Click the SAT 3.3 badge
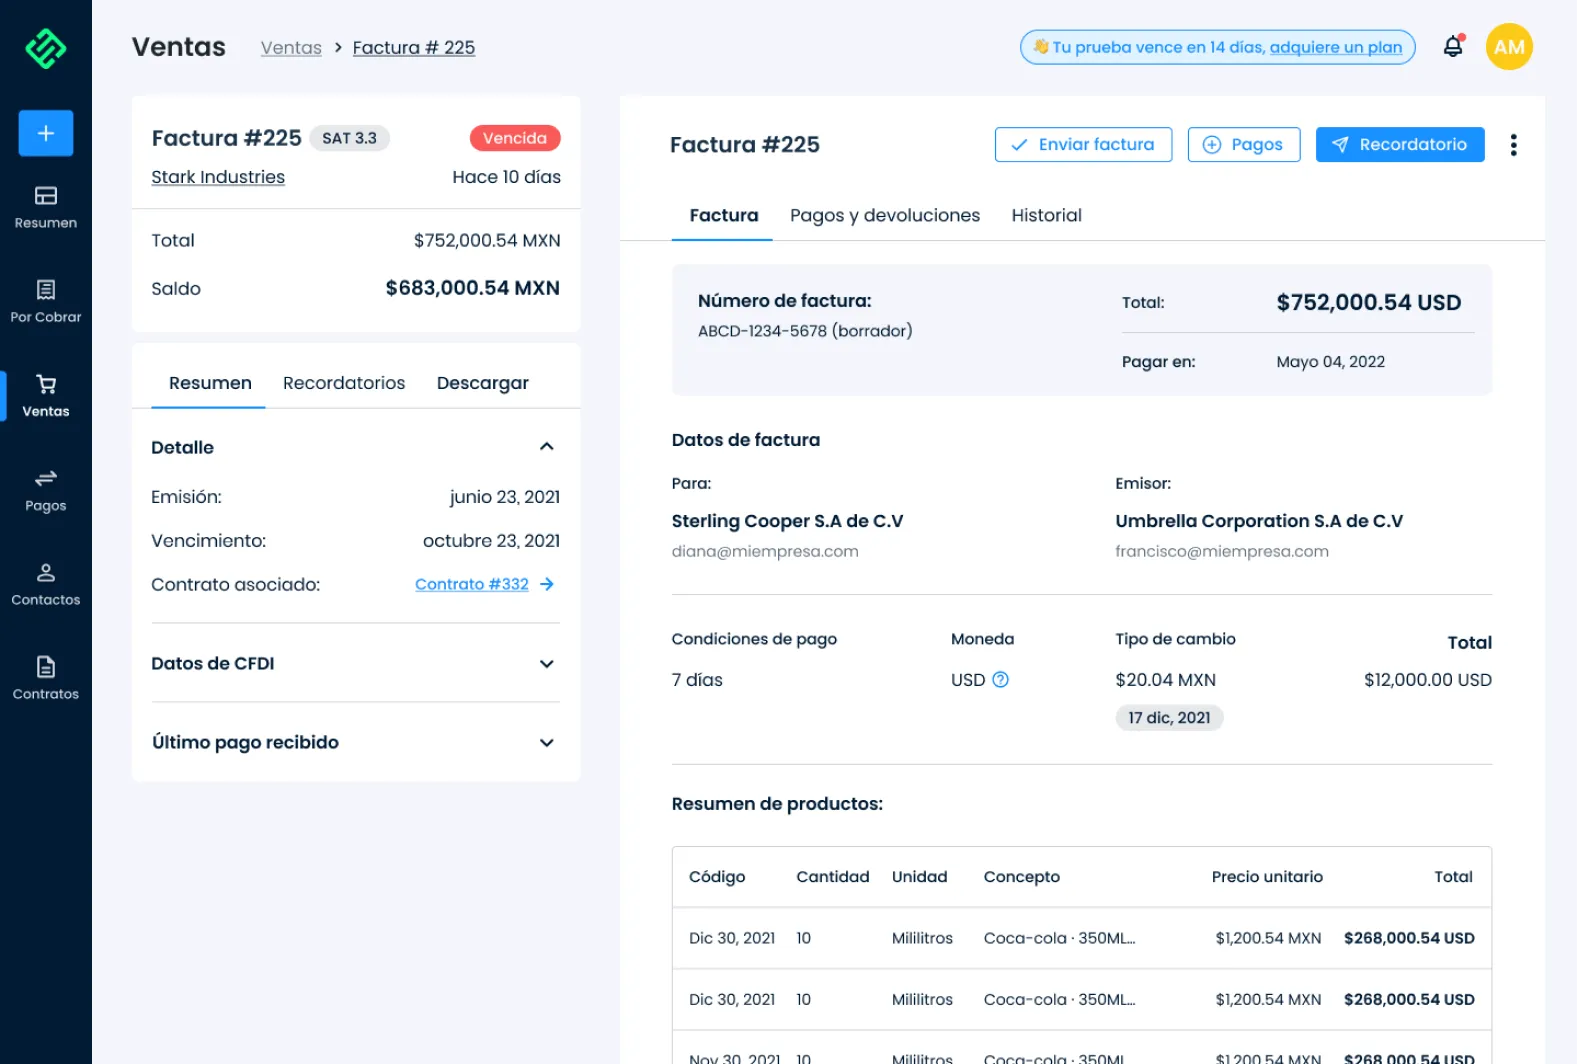Image resolution: width=1578 pixels, height=1064 pixels. pos(349,138)
